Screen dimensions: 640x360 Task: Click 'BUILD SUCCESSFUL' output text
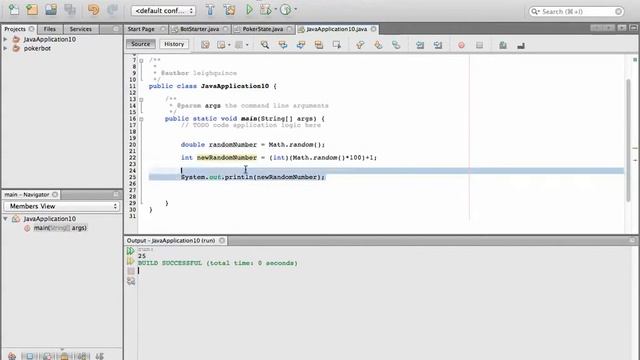(x=170, y=263)
